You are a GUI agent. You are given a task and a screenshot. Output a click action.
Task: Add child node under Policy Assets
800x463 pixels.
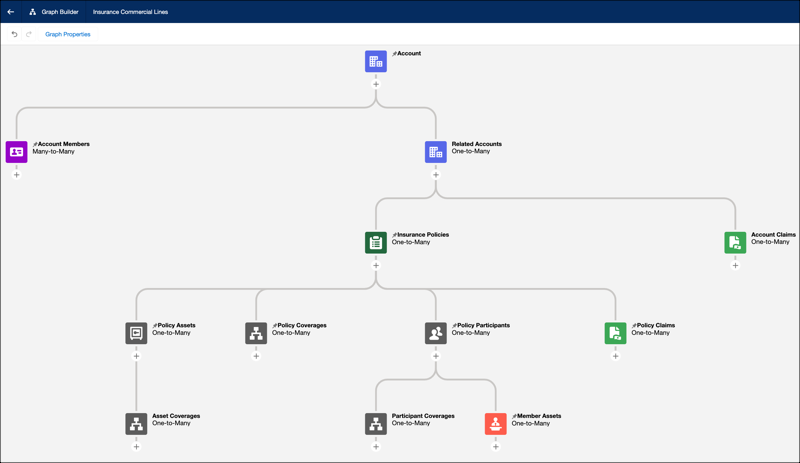coord(136,356)
